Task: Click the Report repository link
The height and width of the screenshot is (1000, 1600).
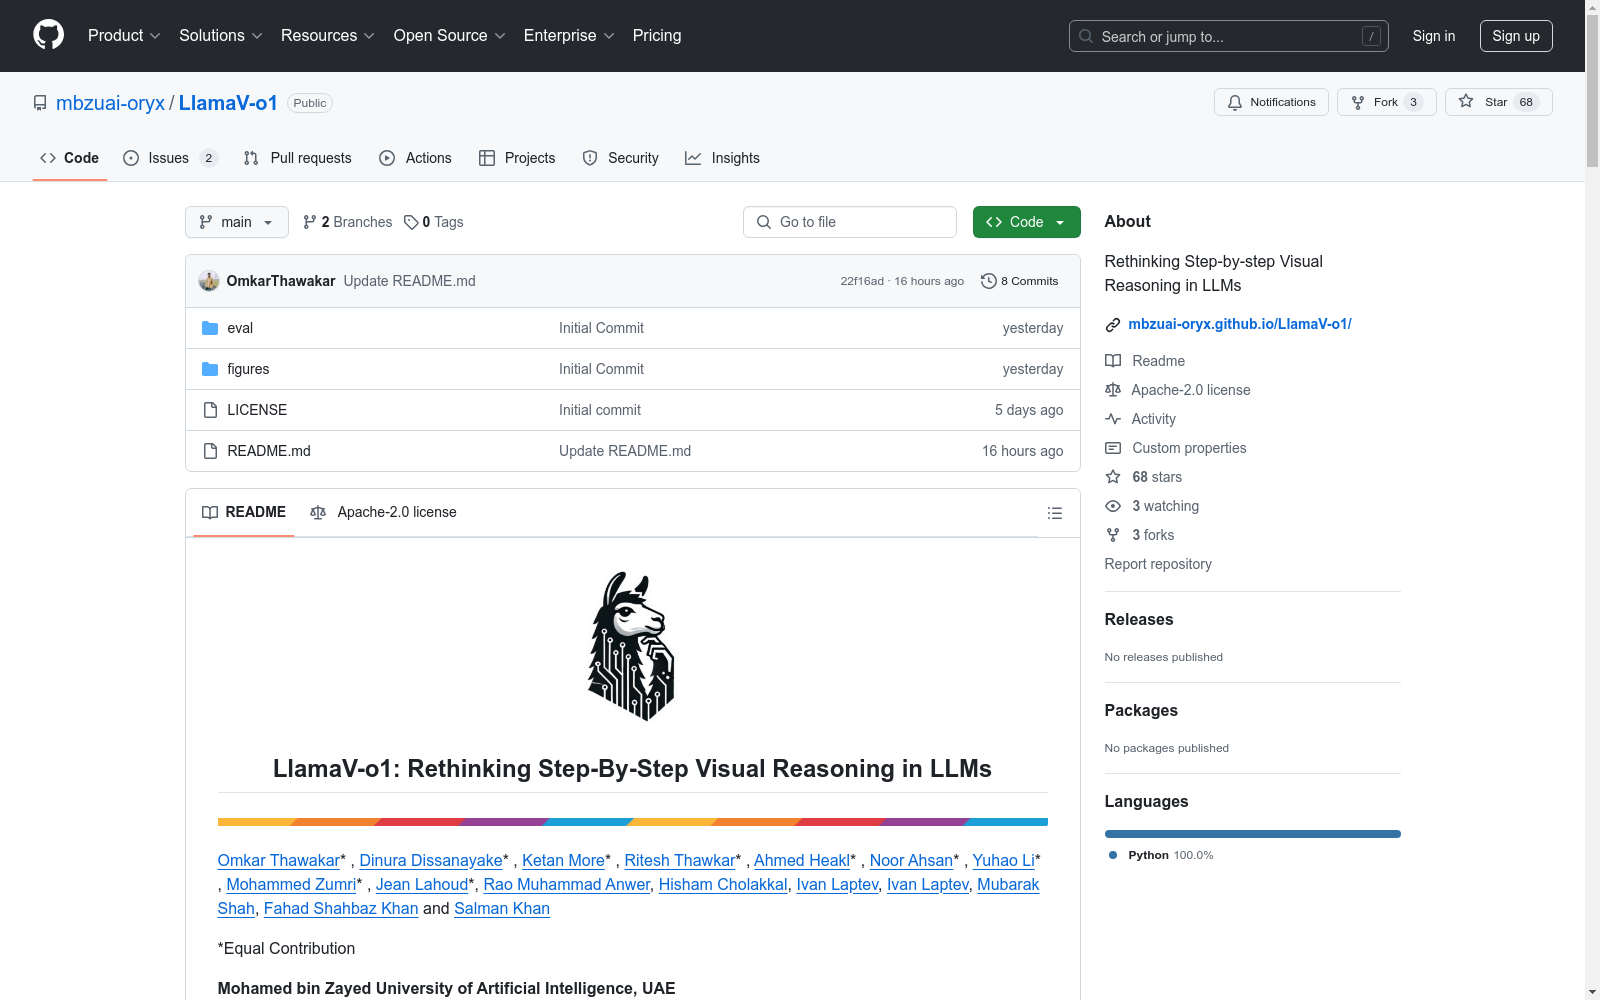Action: click(x=1158, y=564)
